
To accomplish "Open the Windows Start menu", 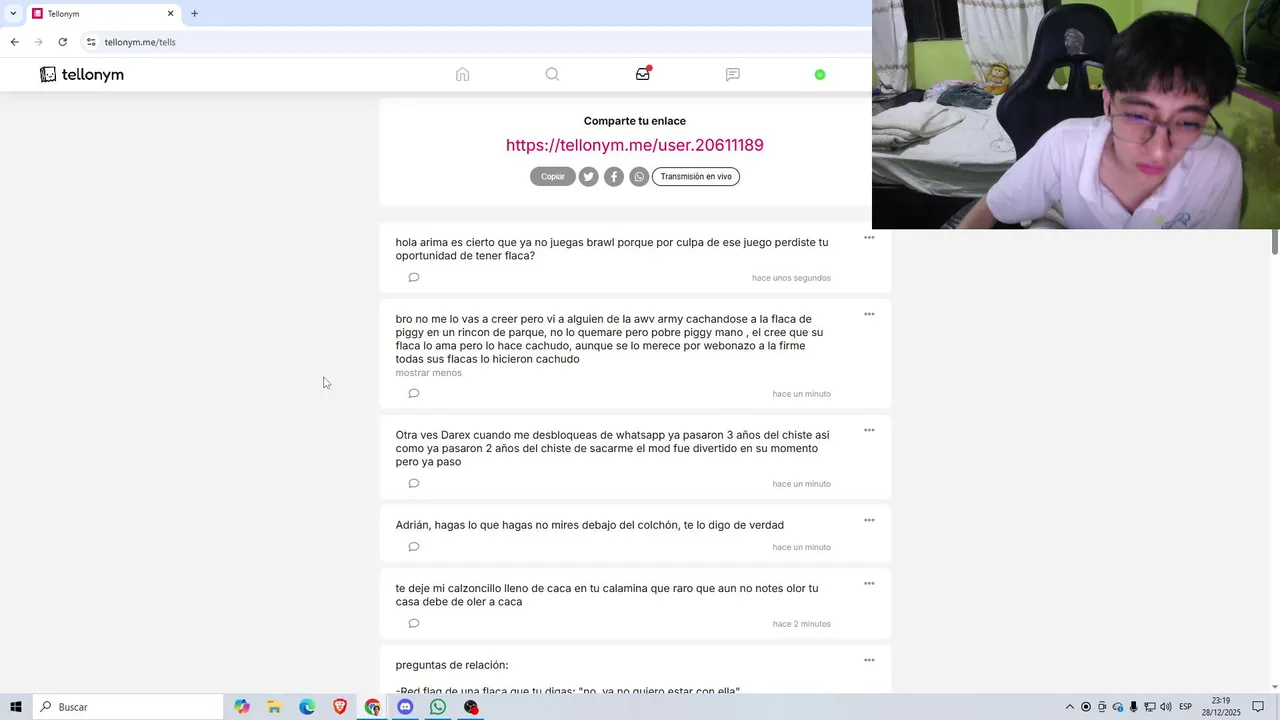I will point(16,707).
